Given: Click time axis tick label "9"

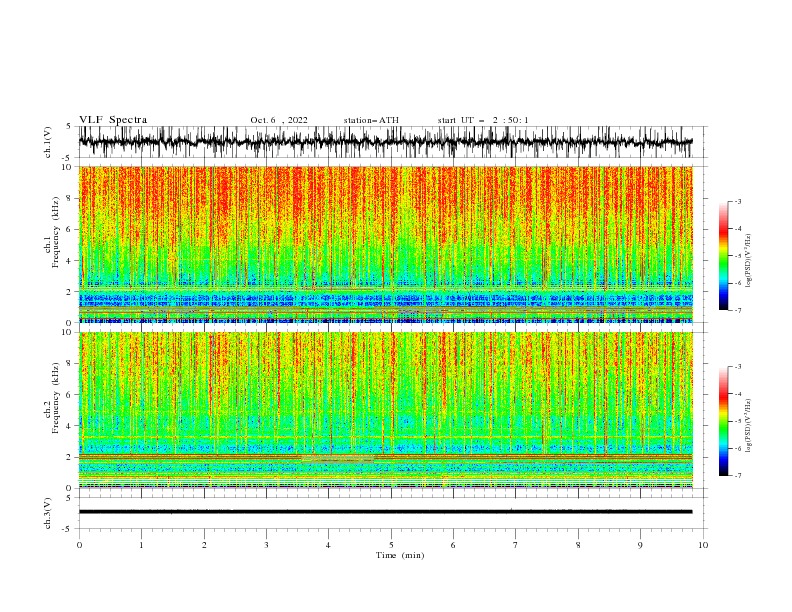Looking at the screenshot, I should [640, 545].
